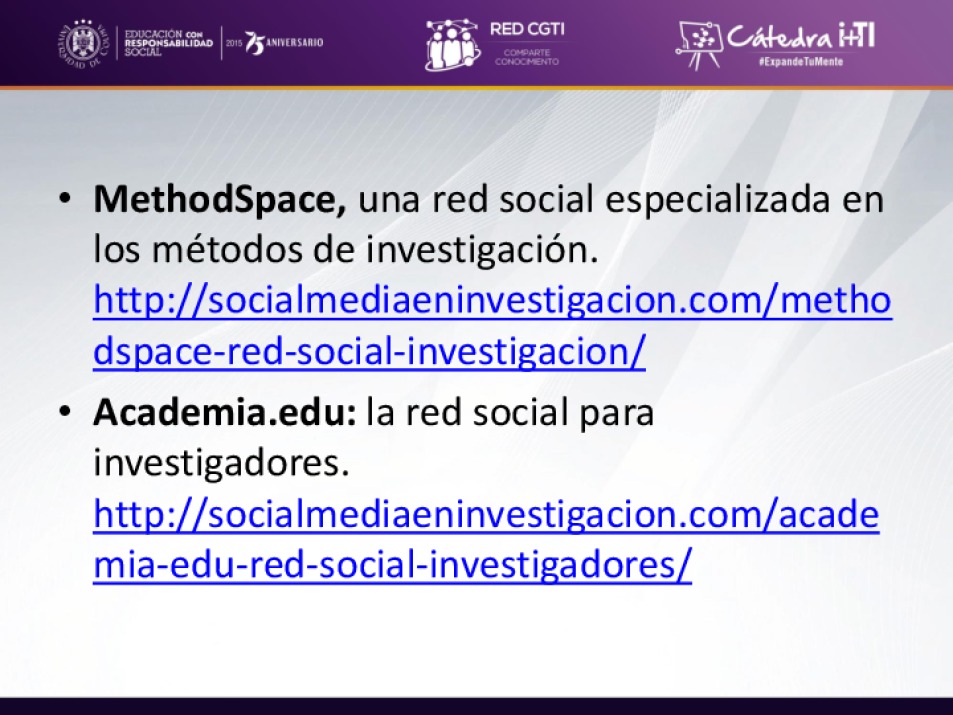Open the academia-edu-red-social-investigadores link
The width and height of the screenshot is (953, 715).
pos(392,566)
